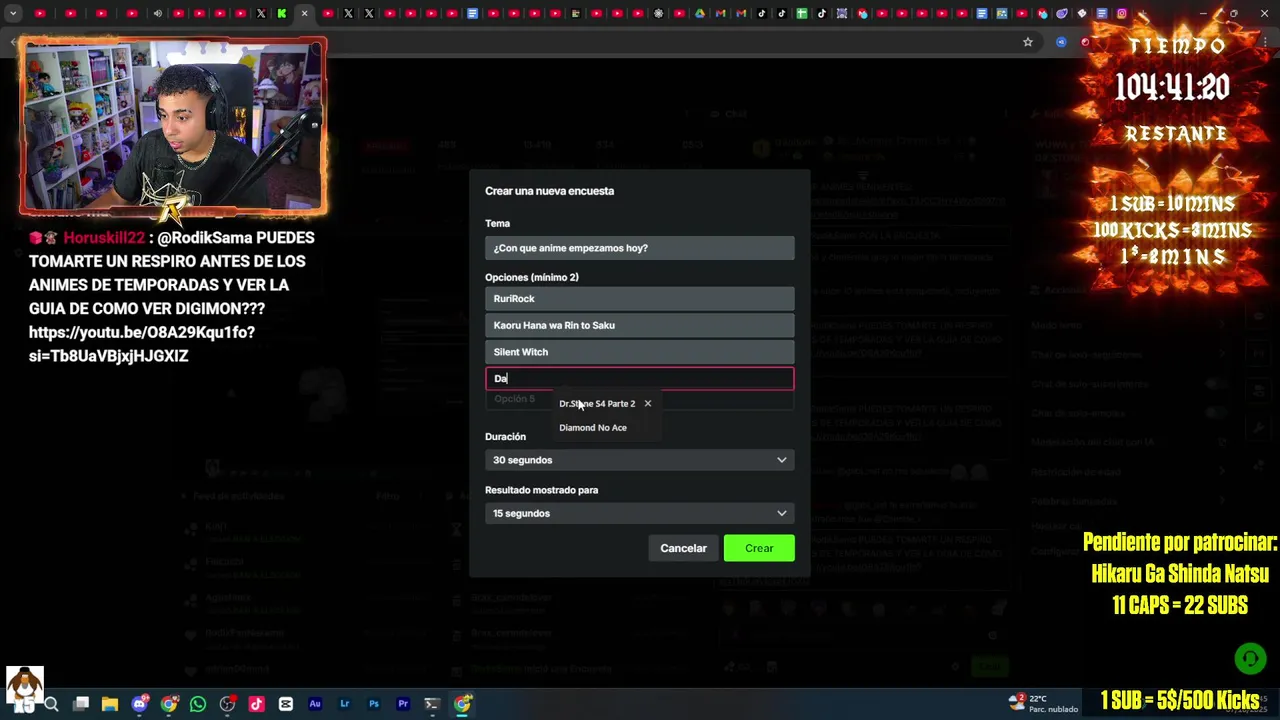The width and height of the screenshot is (1280, 720).
Task: Focus the fourth option field containing Da
Action: click(640, 378)
